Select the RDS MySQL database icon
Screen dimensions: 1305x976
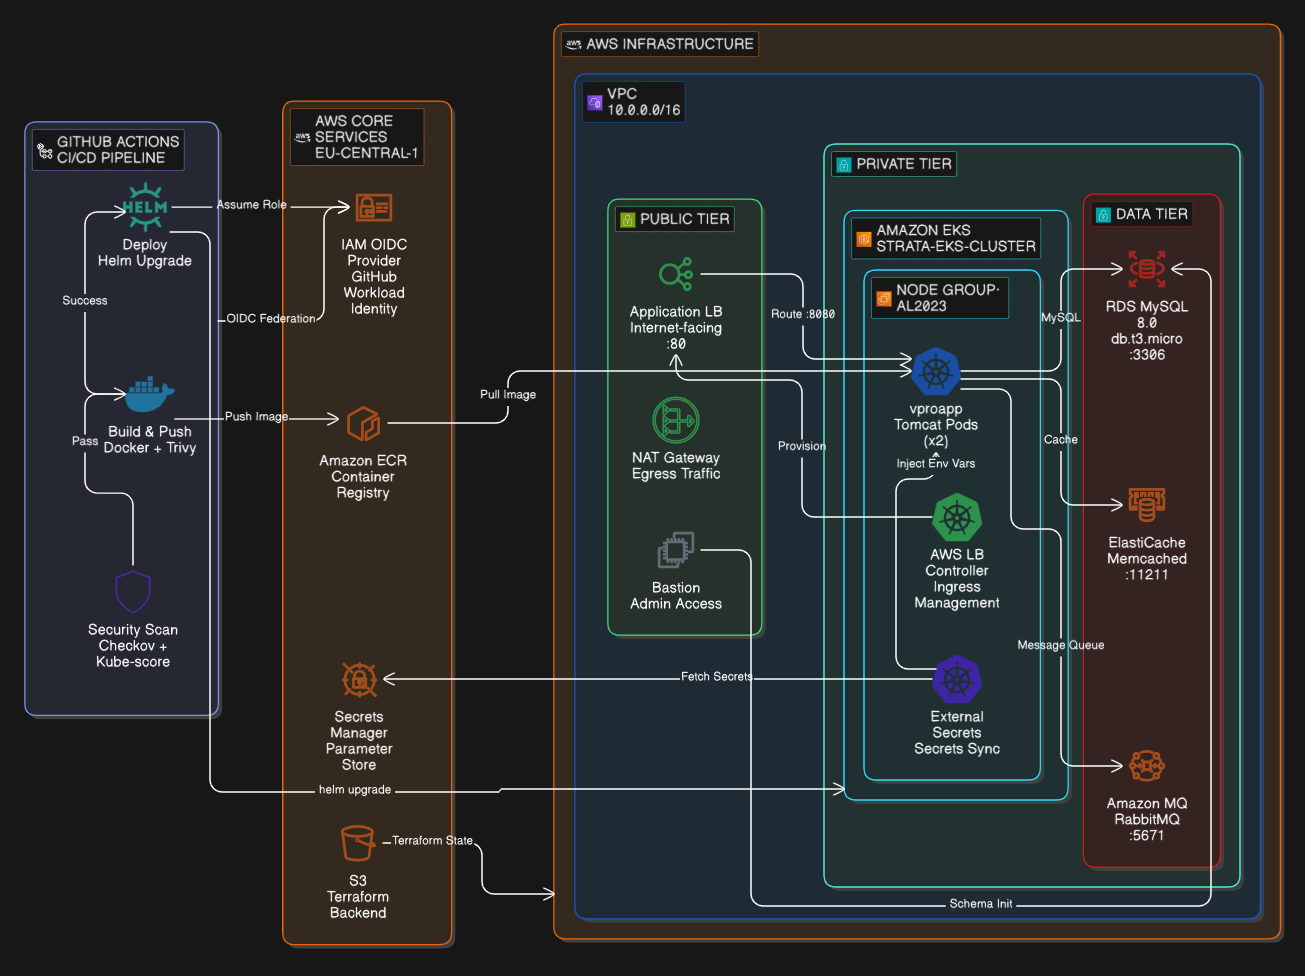point(1147,270)
